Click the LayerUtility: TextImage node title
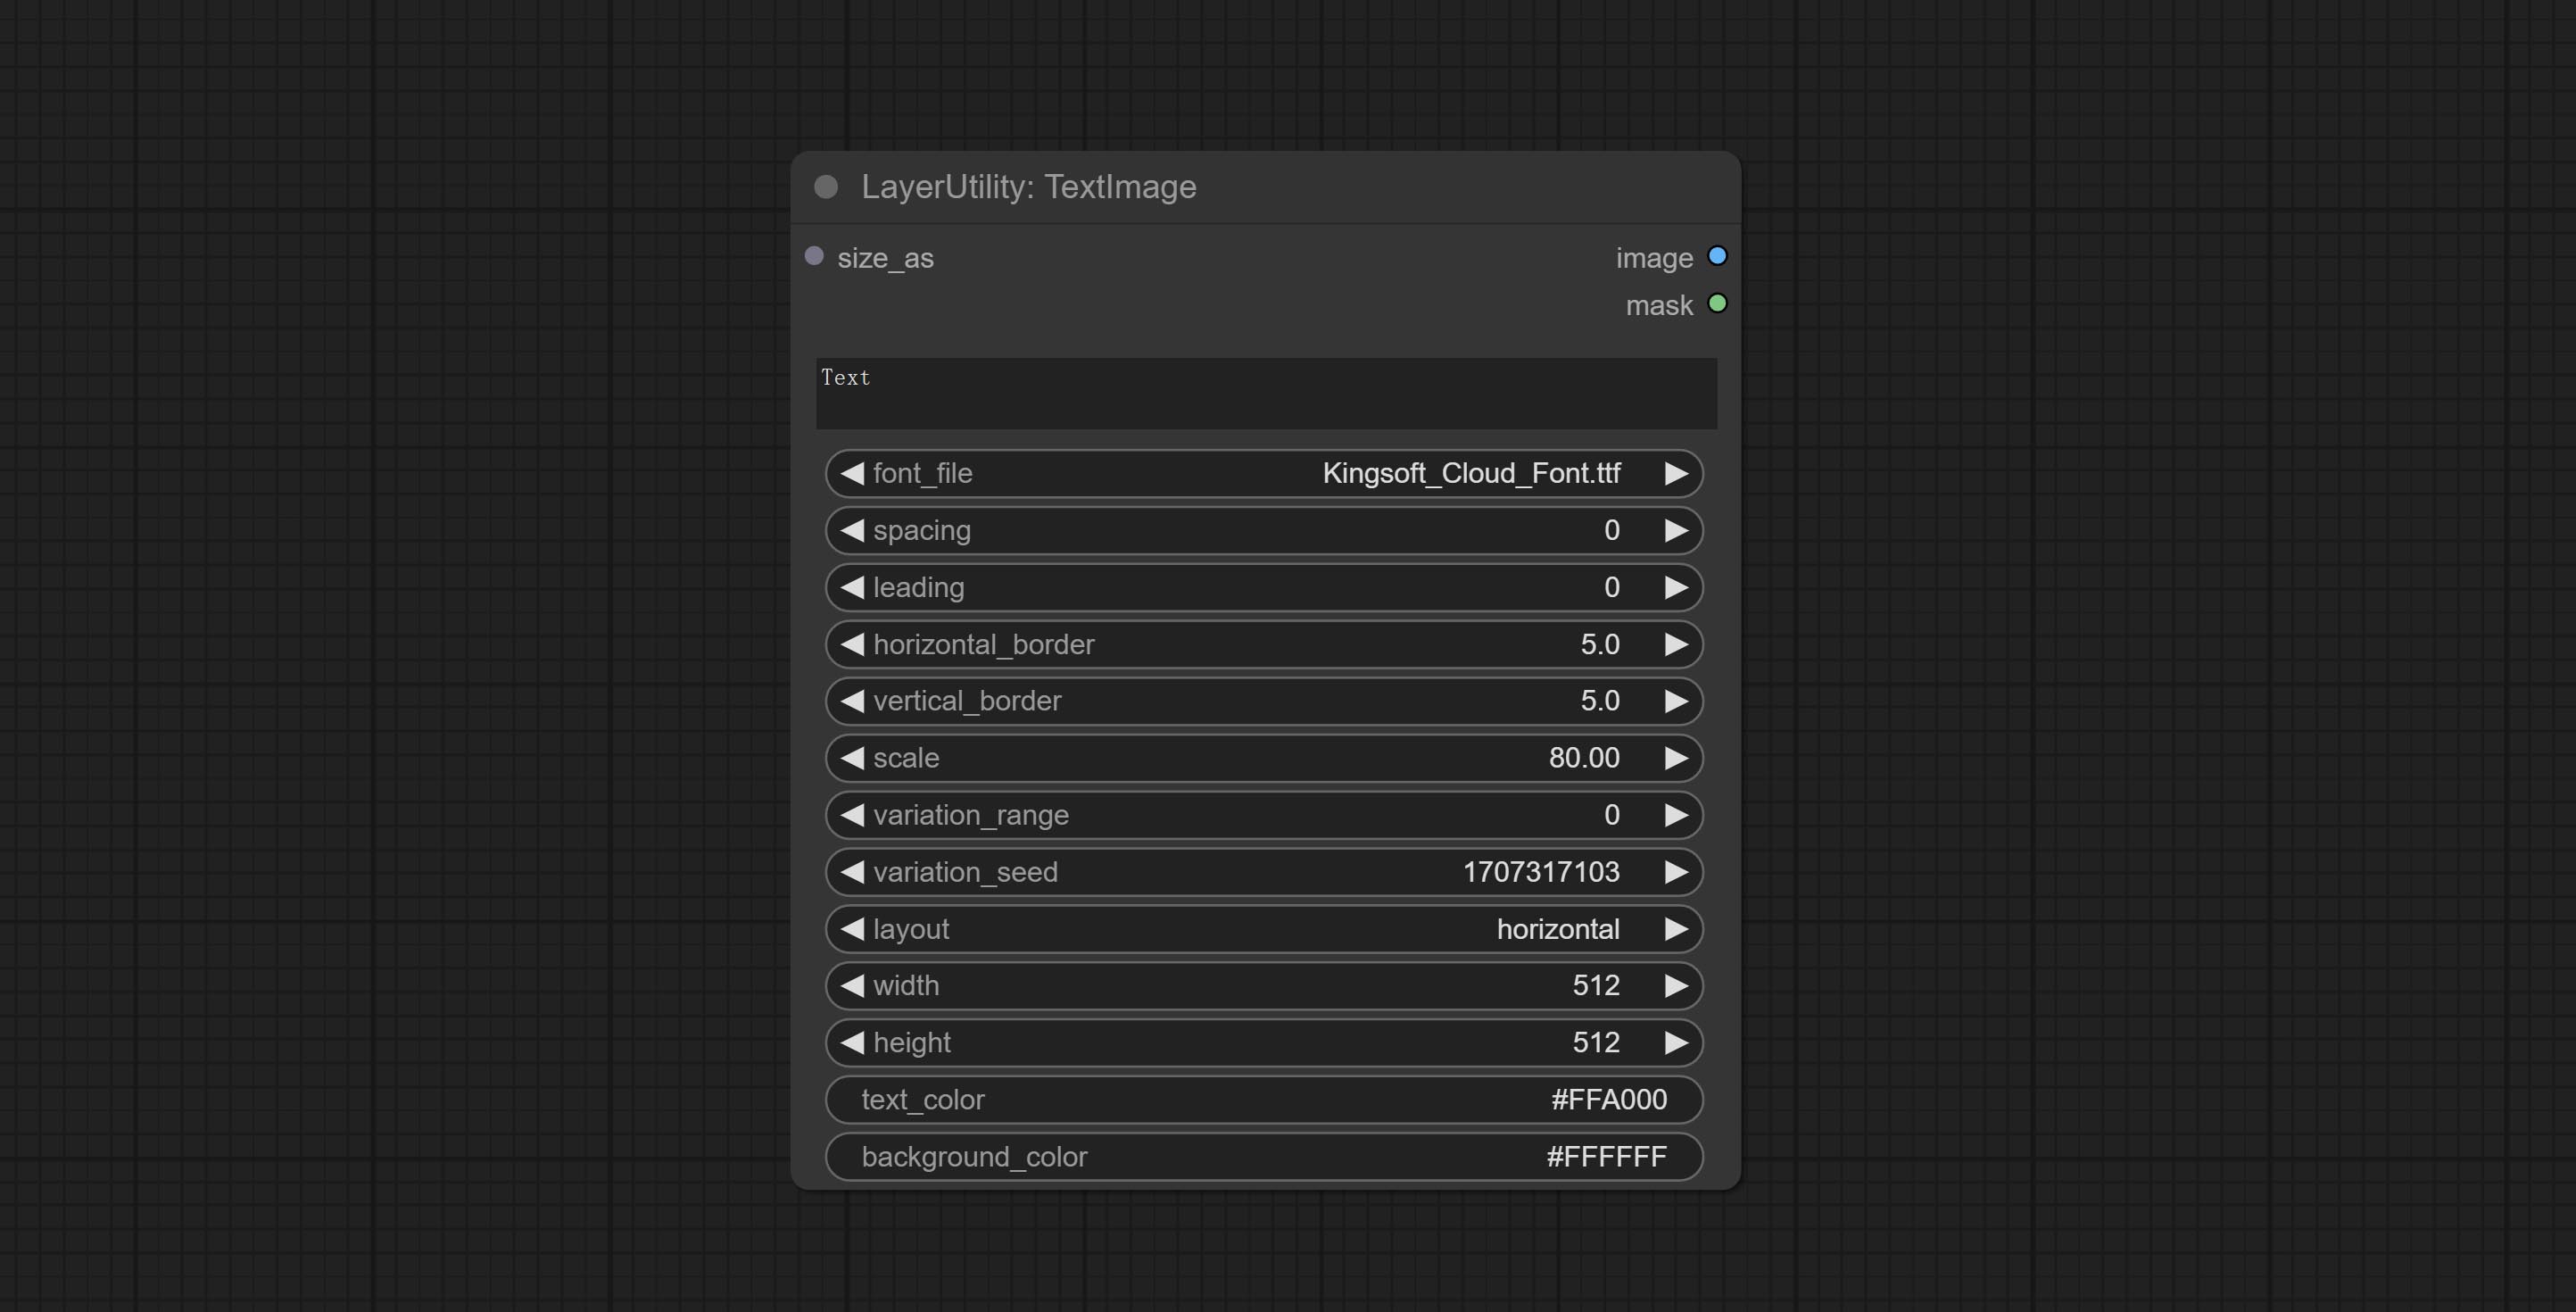This screenshot has height=1312, width=2576. point(1028,187)
